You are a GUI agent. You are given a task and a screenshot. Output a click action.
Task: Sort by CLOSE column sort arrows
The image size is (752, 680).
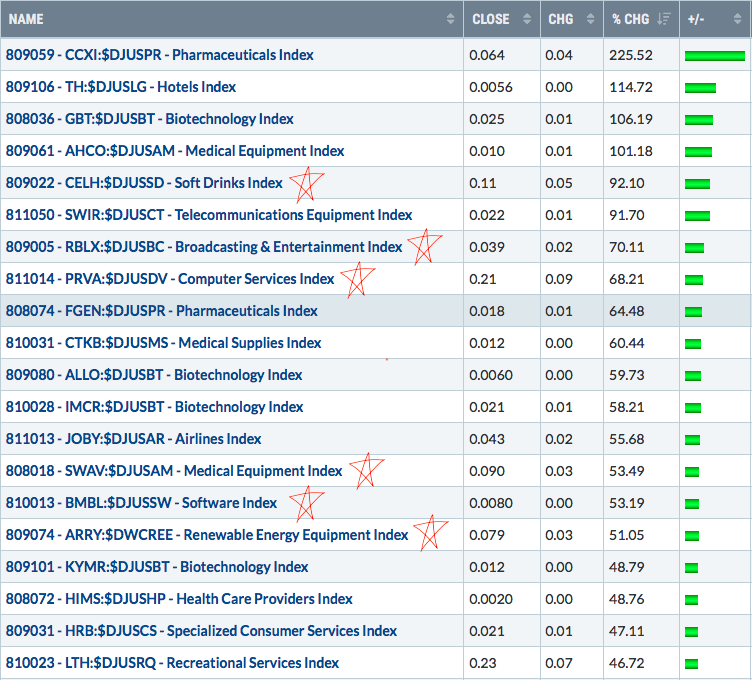pyautogui.click(x=527, y=19)
